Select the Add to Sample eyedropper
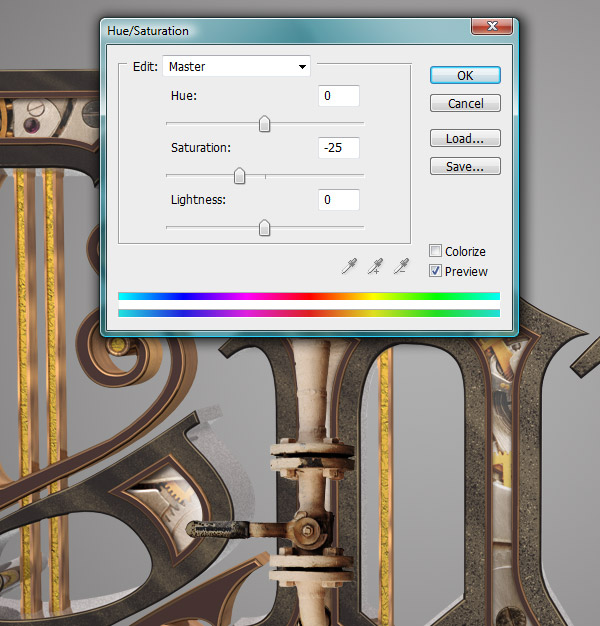600x626 pixels. pyautogui.click(x=375, y=266)
